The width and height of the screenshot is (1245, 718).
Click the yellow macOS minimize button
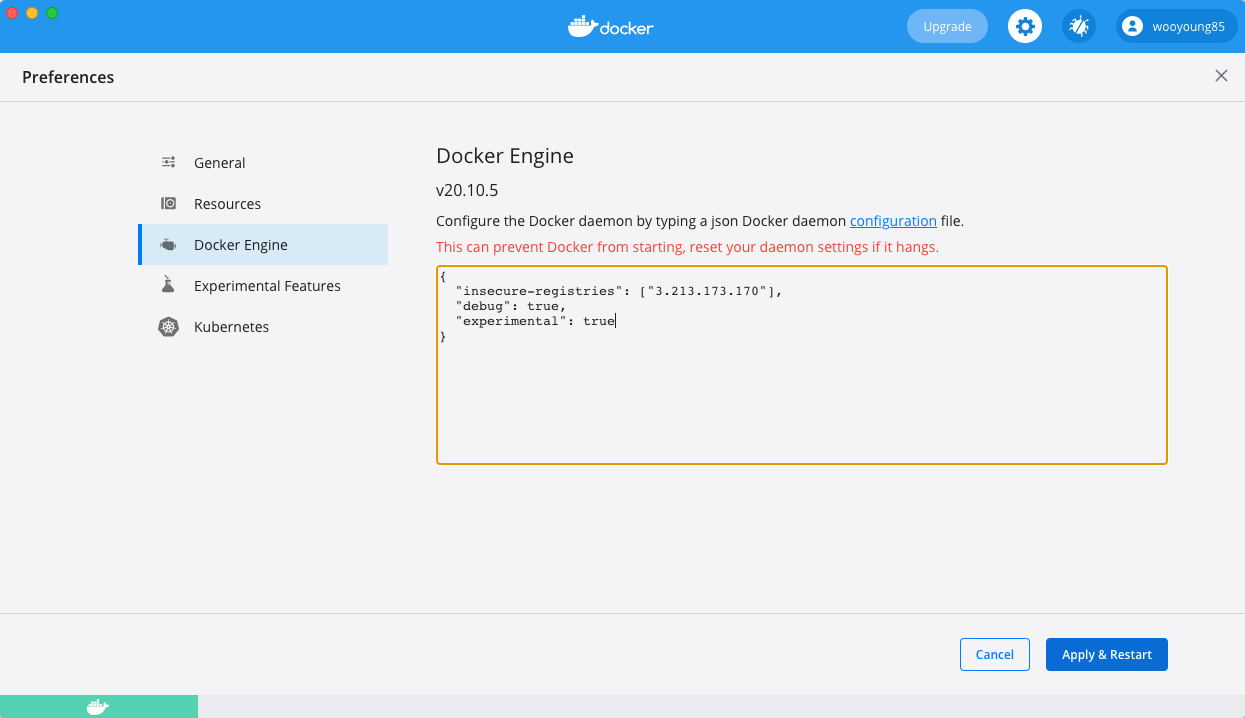point(32,13)
